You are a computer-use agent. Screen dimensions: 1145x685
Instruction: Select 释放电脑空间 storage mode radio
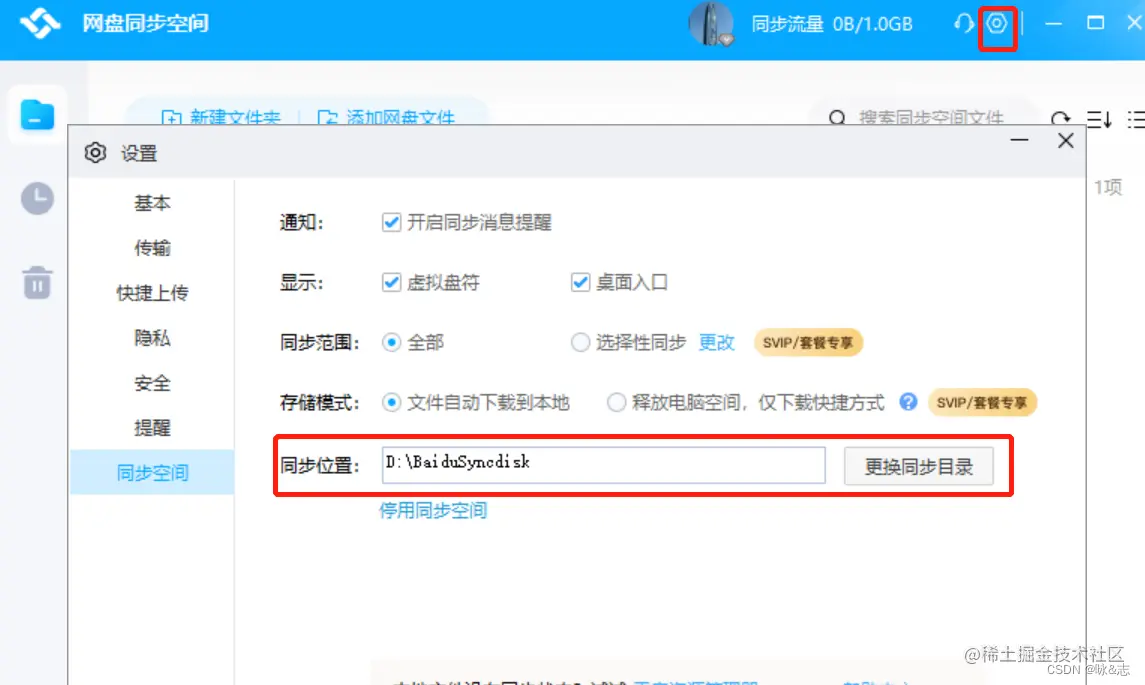tap(616, 402)
